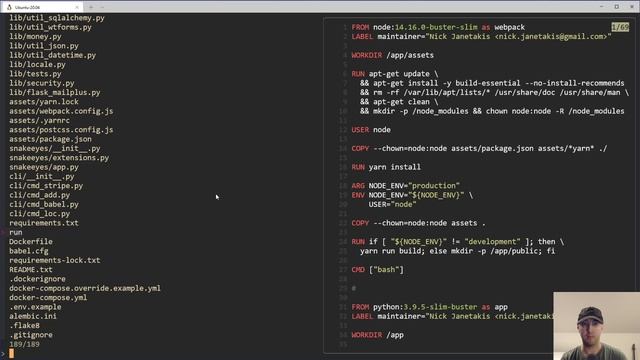The width and height of the screenshot is (640, 360).
Task: Select lib/util_json.py in the list
Action: (x=44, y=46)
